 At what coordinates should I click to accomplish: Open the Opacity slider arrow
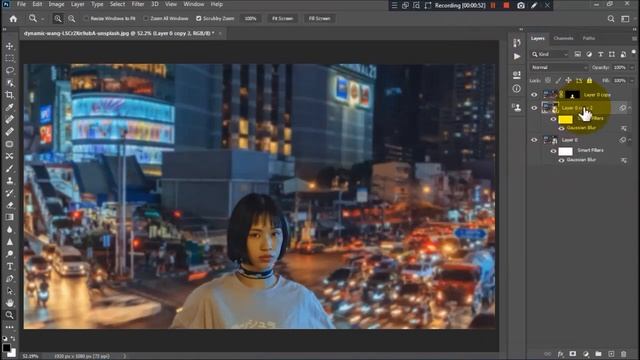pos(632,67)
